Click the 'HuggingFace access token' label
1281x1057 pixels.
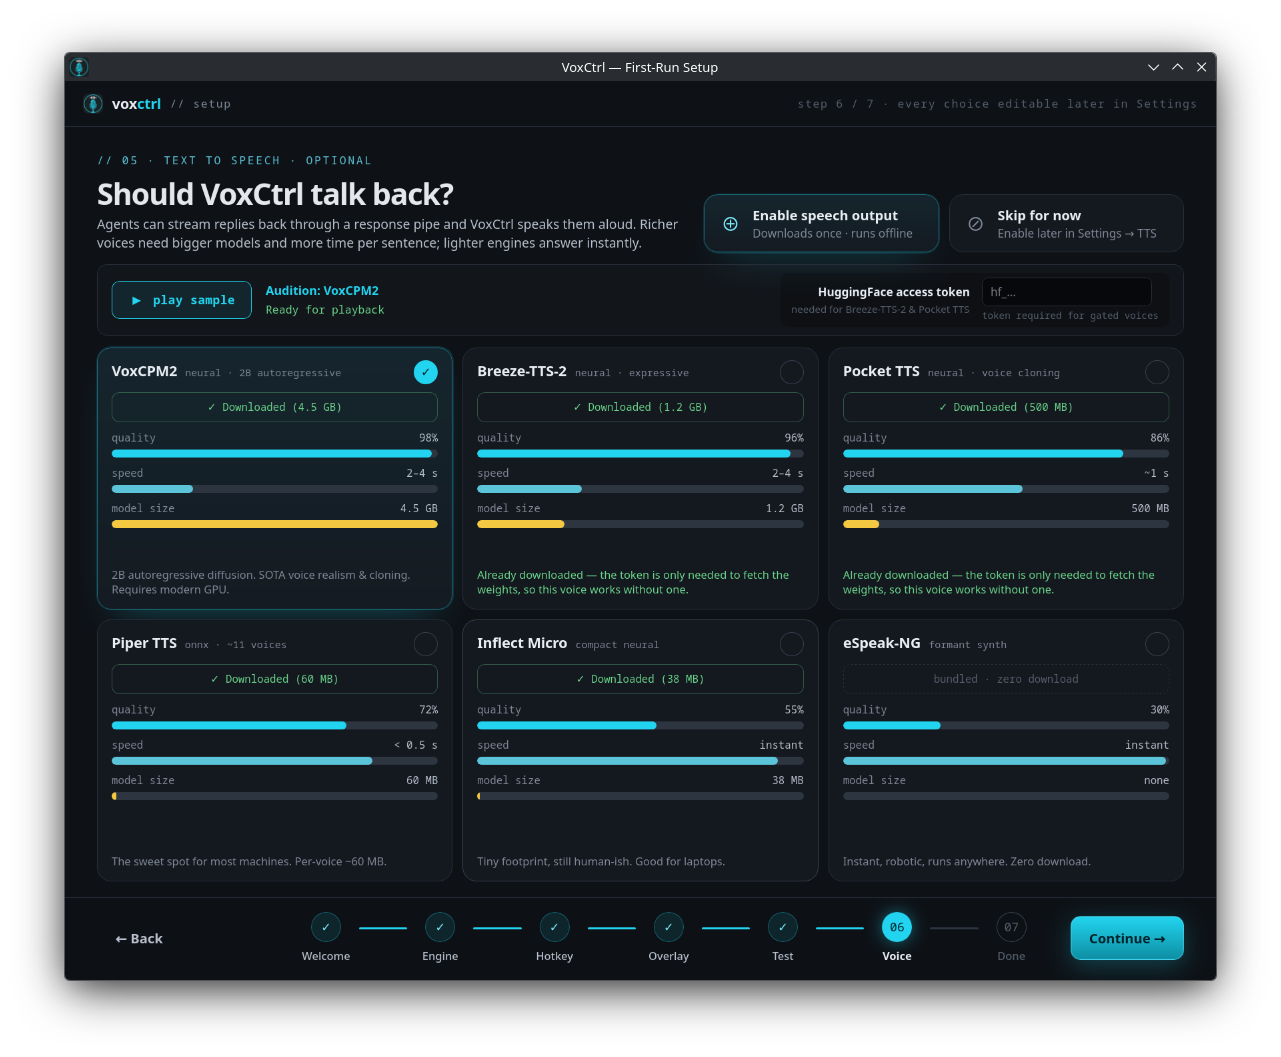(x=894, y=292)
